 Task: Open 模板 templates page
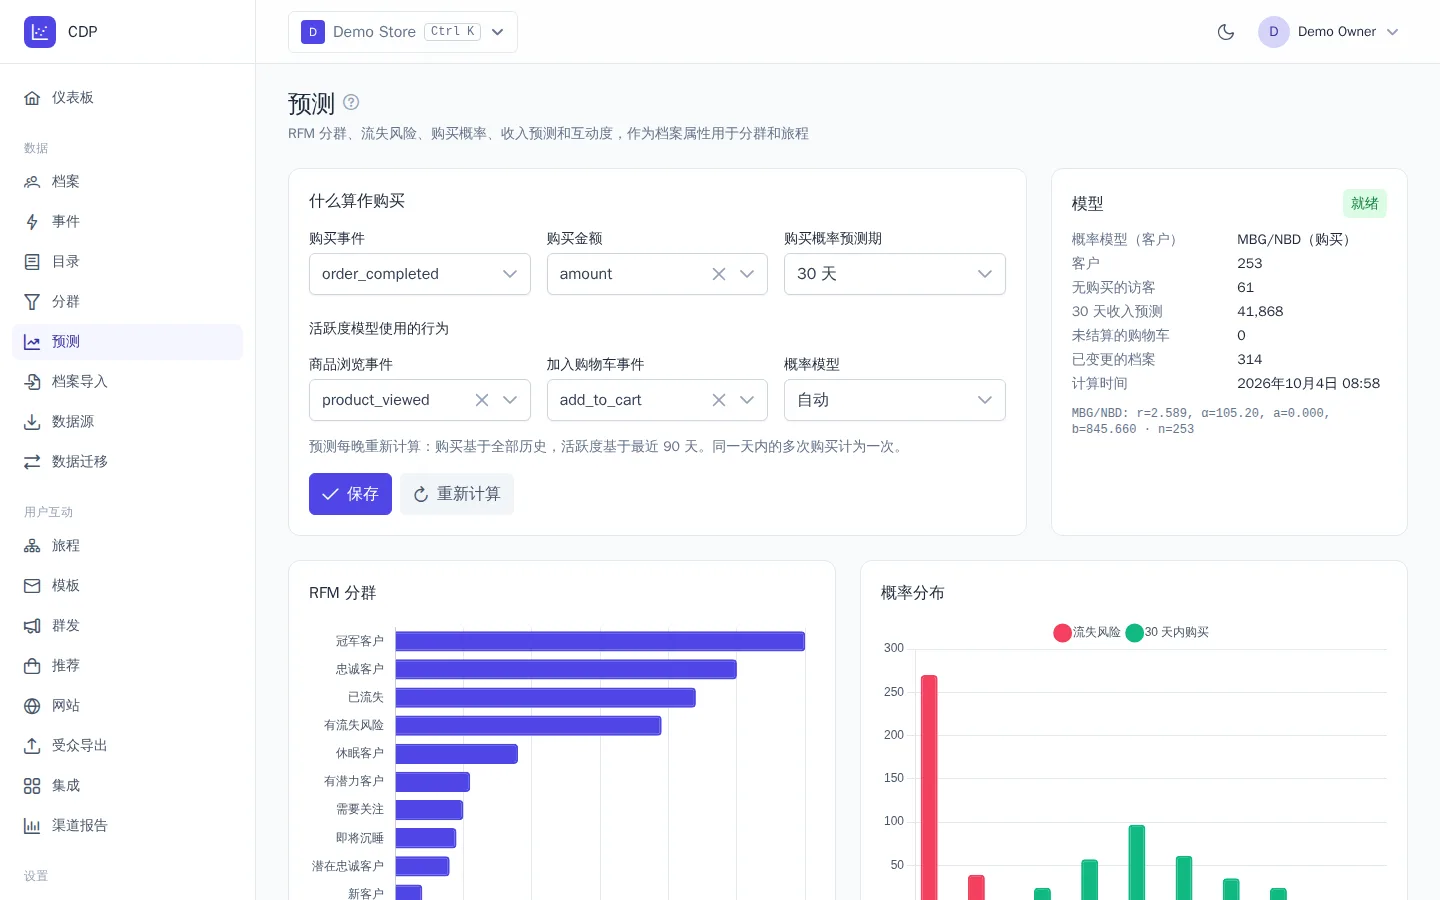(x=128, y=586)
